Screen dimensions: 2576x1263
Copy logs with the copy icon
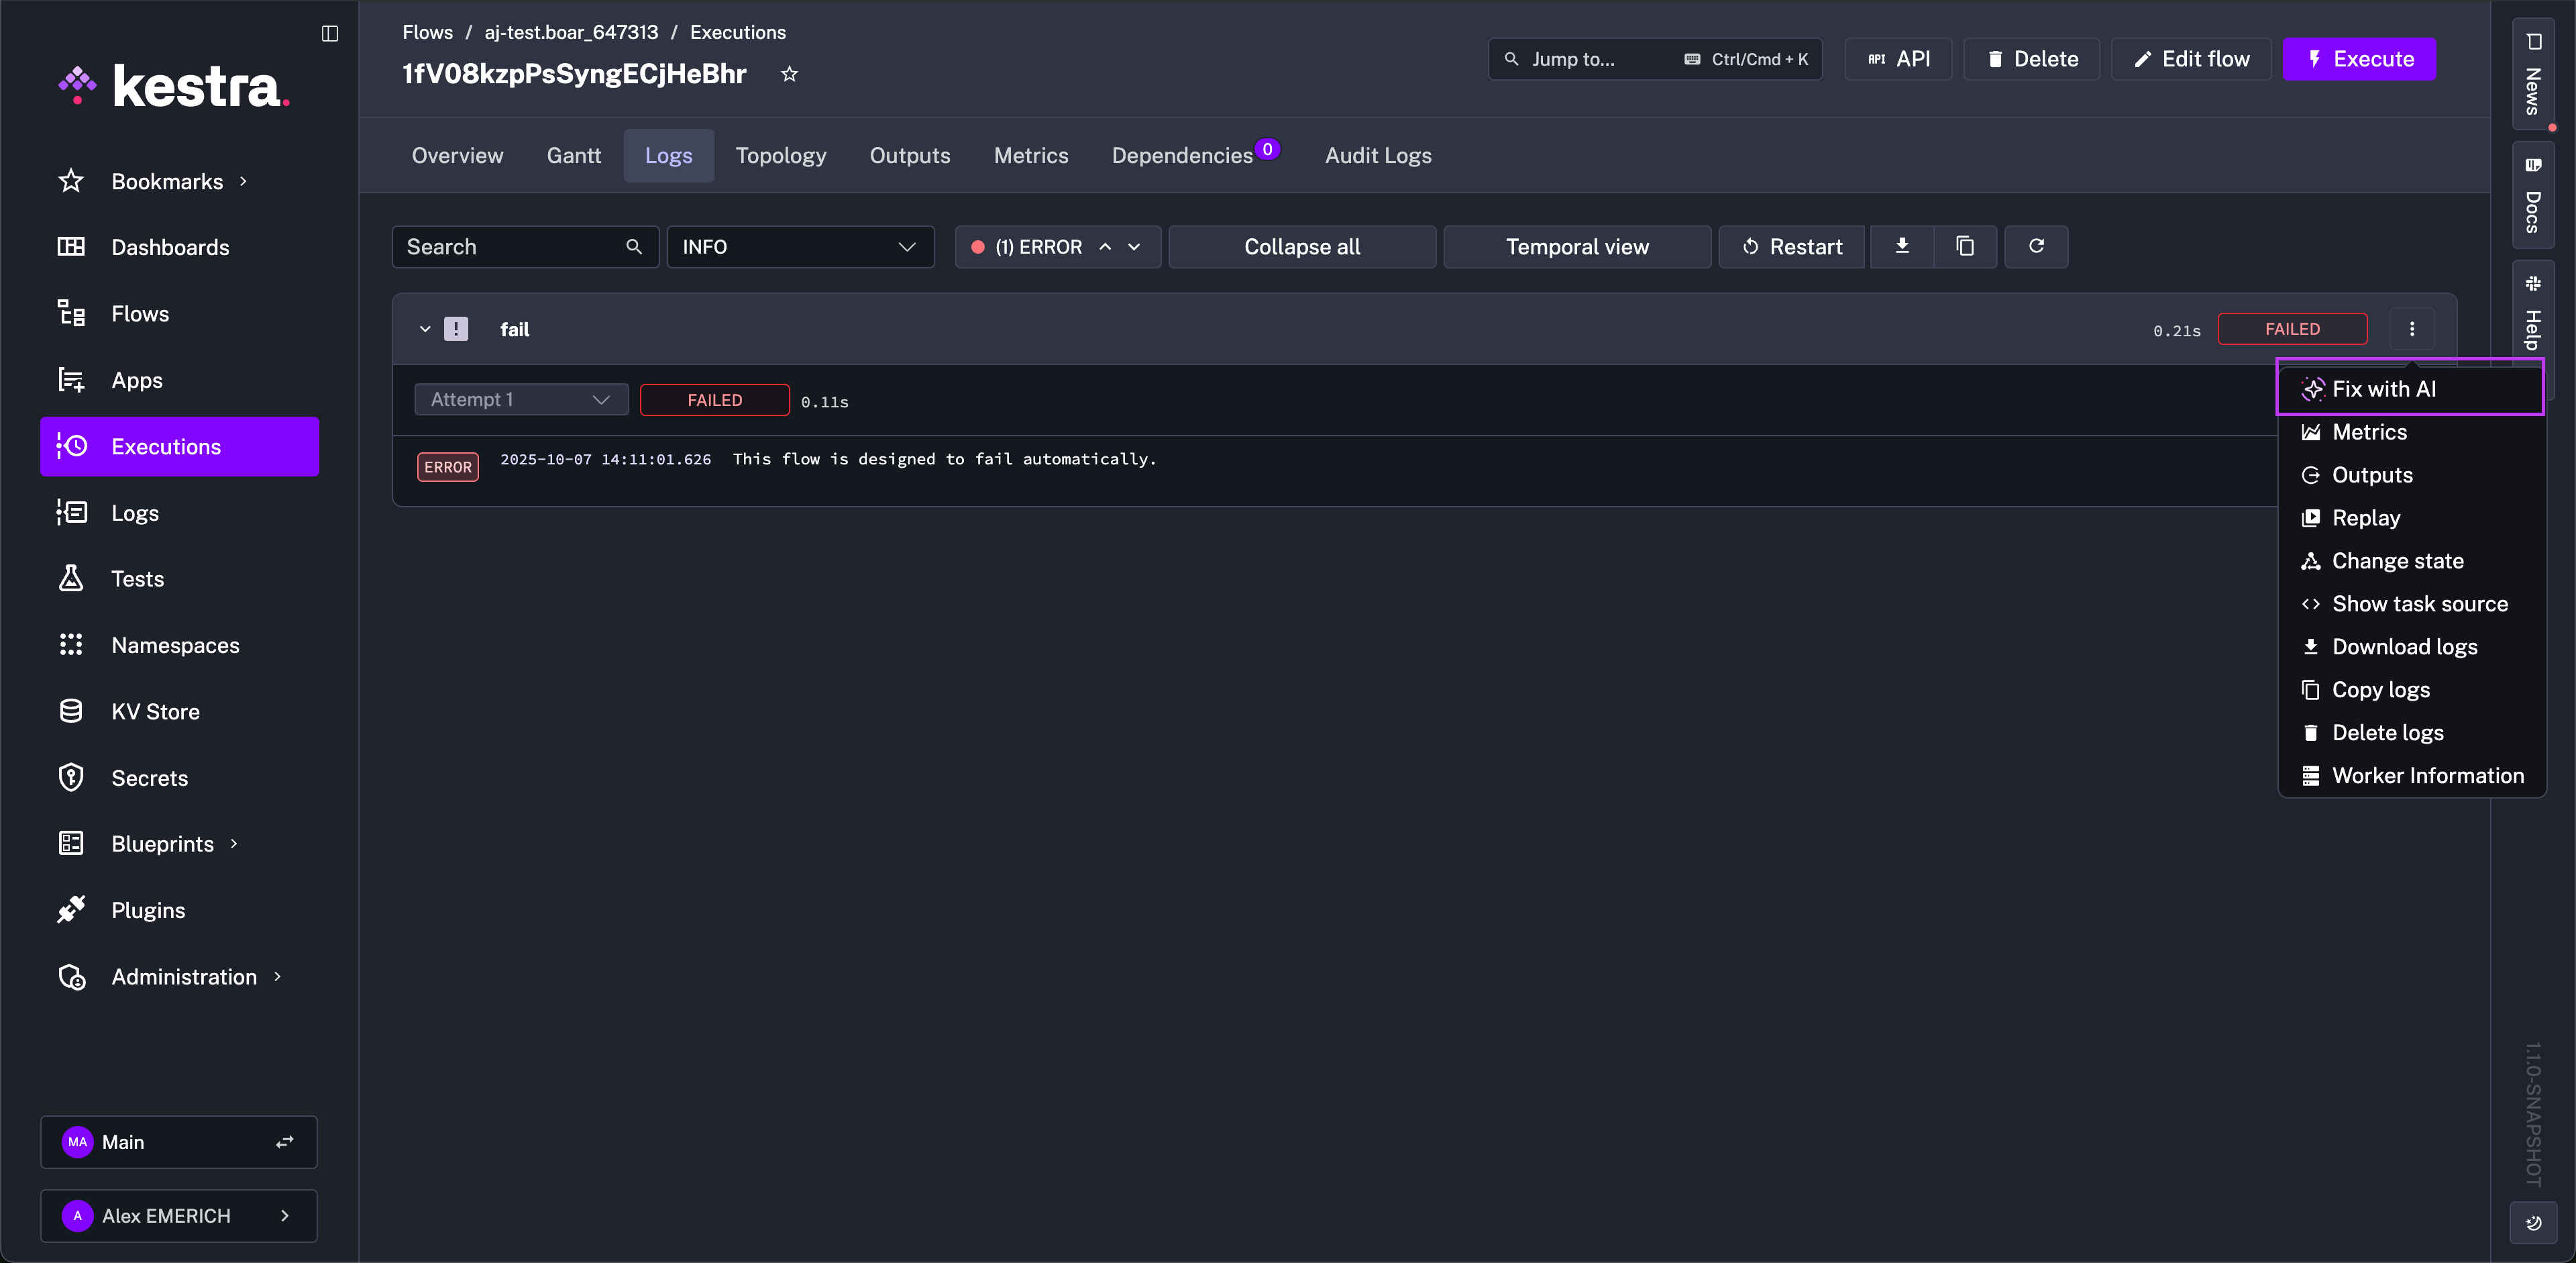pos(1966,246)
